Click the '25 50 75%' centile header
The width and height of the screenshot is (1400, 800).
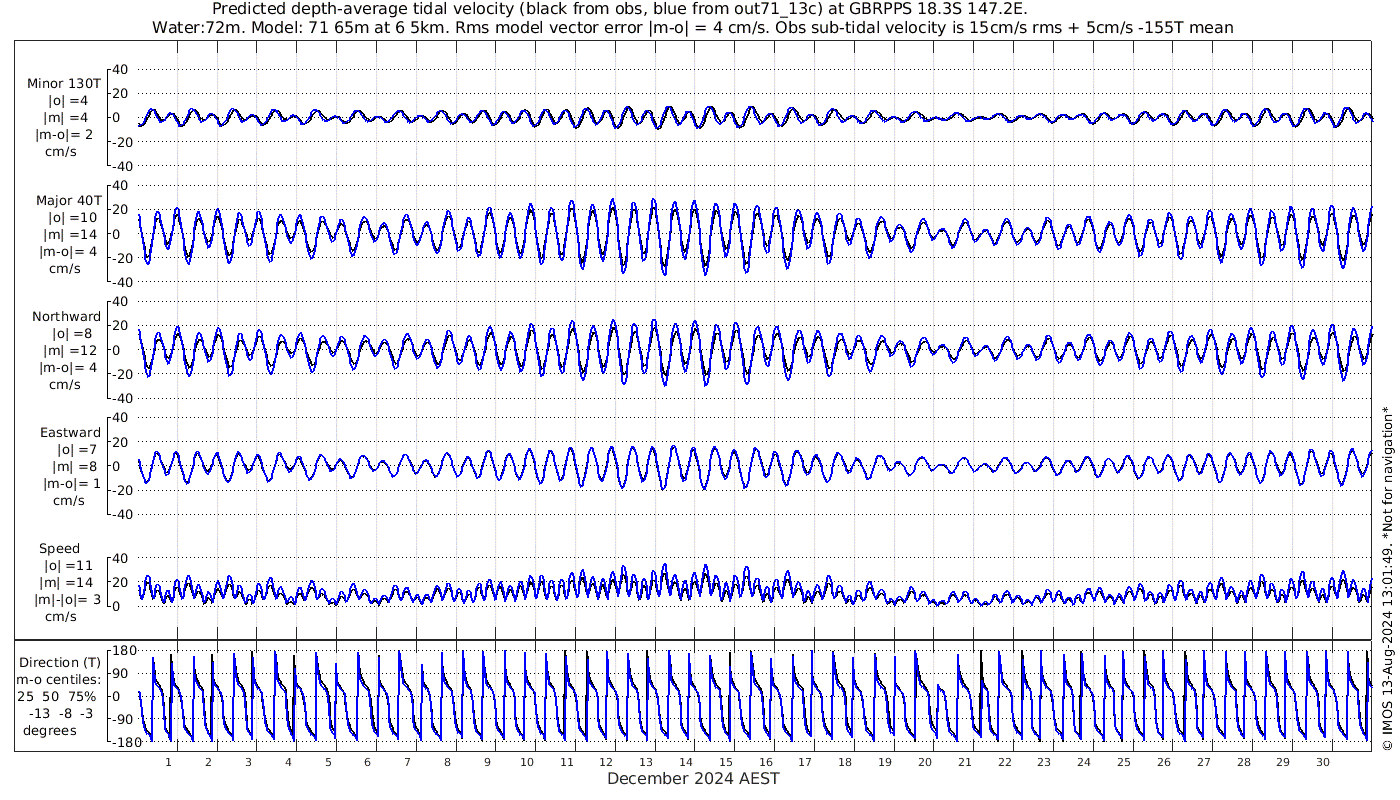56,696
